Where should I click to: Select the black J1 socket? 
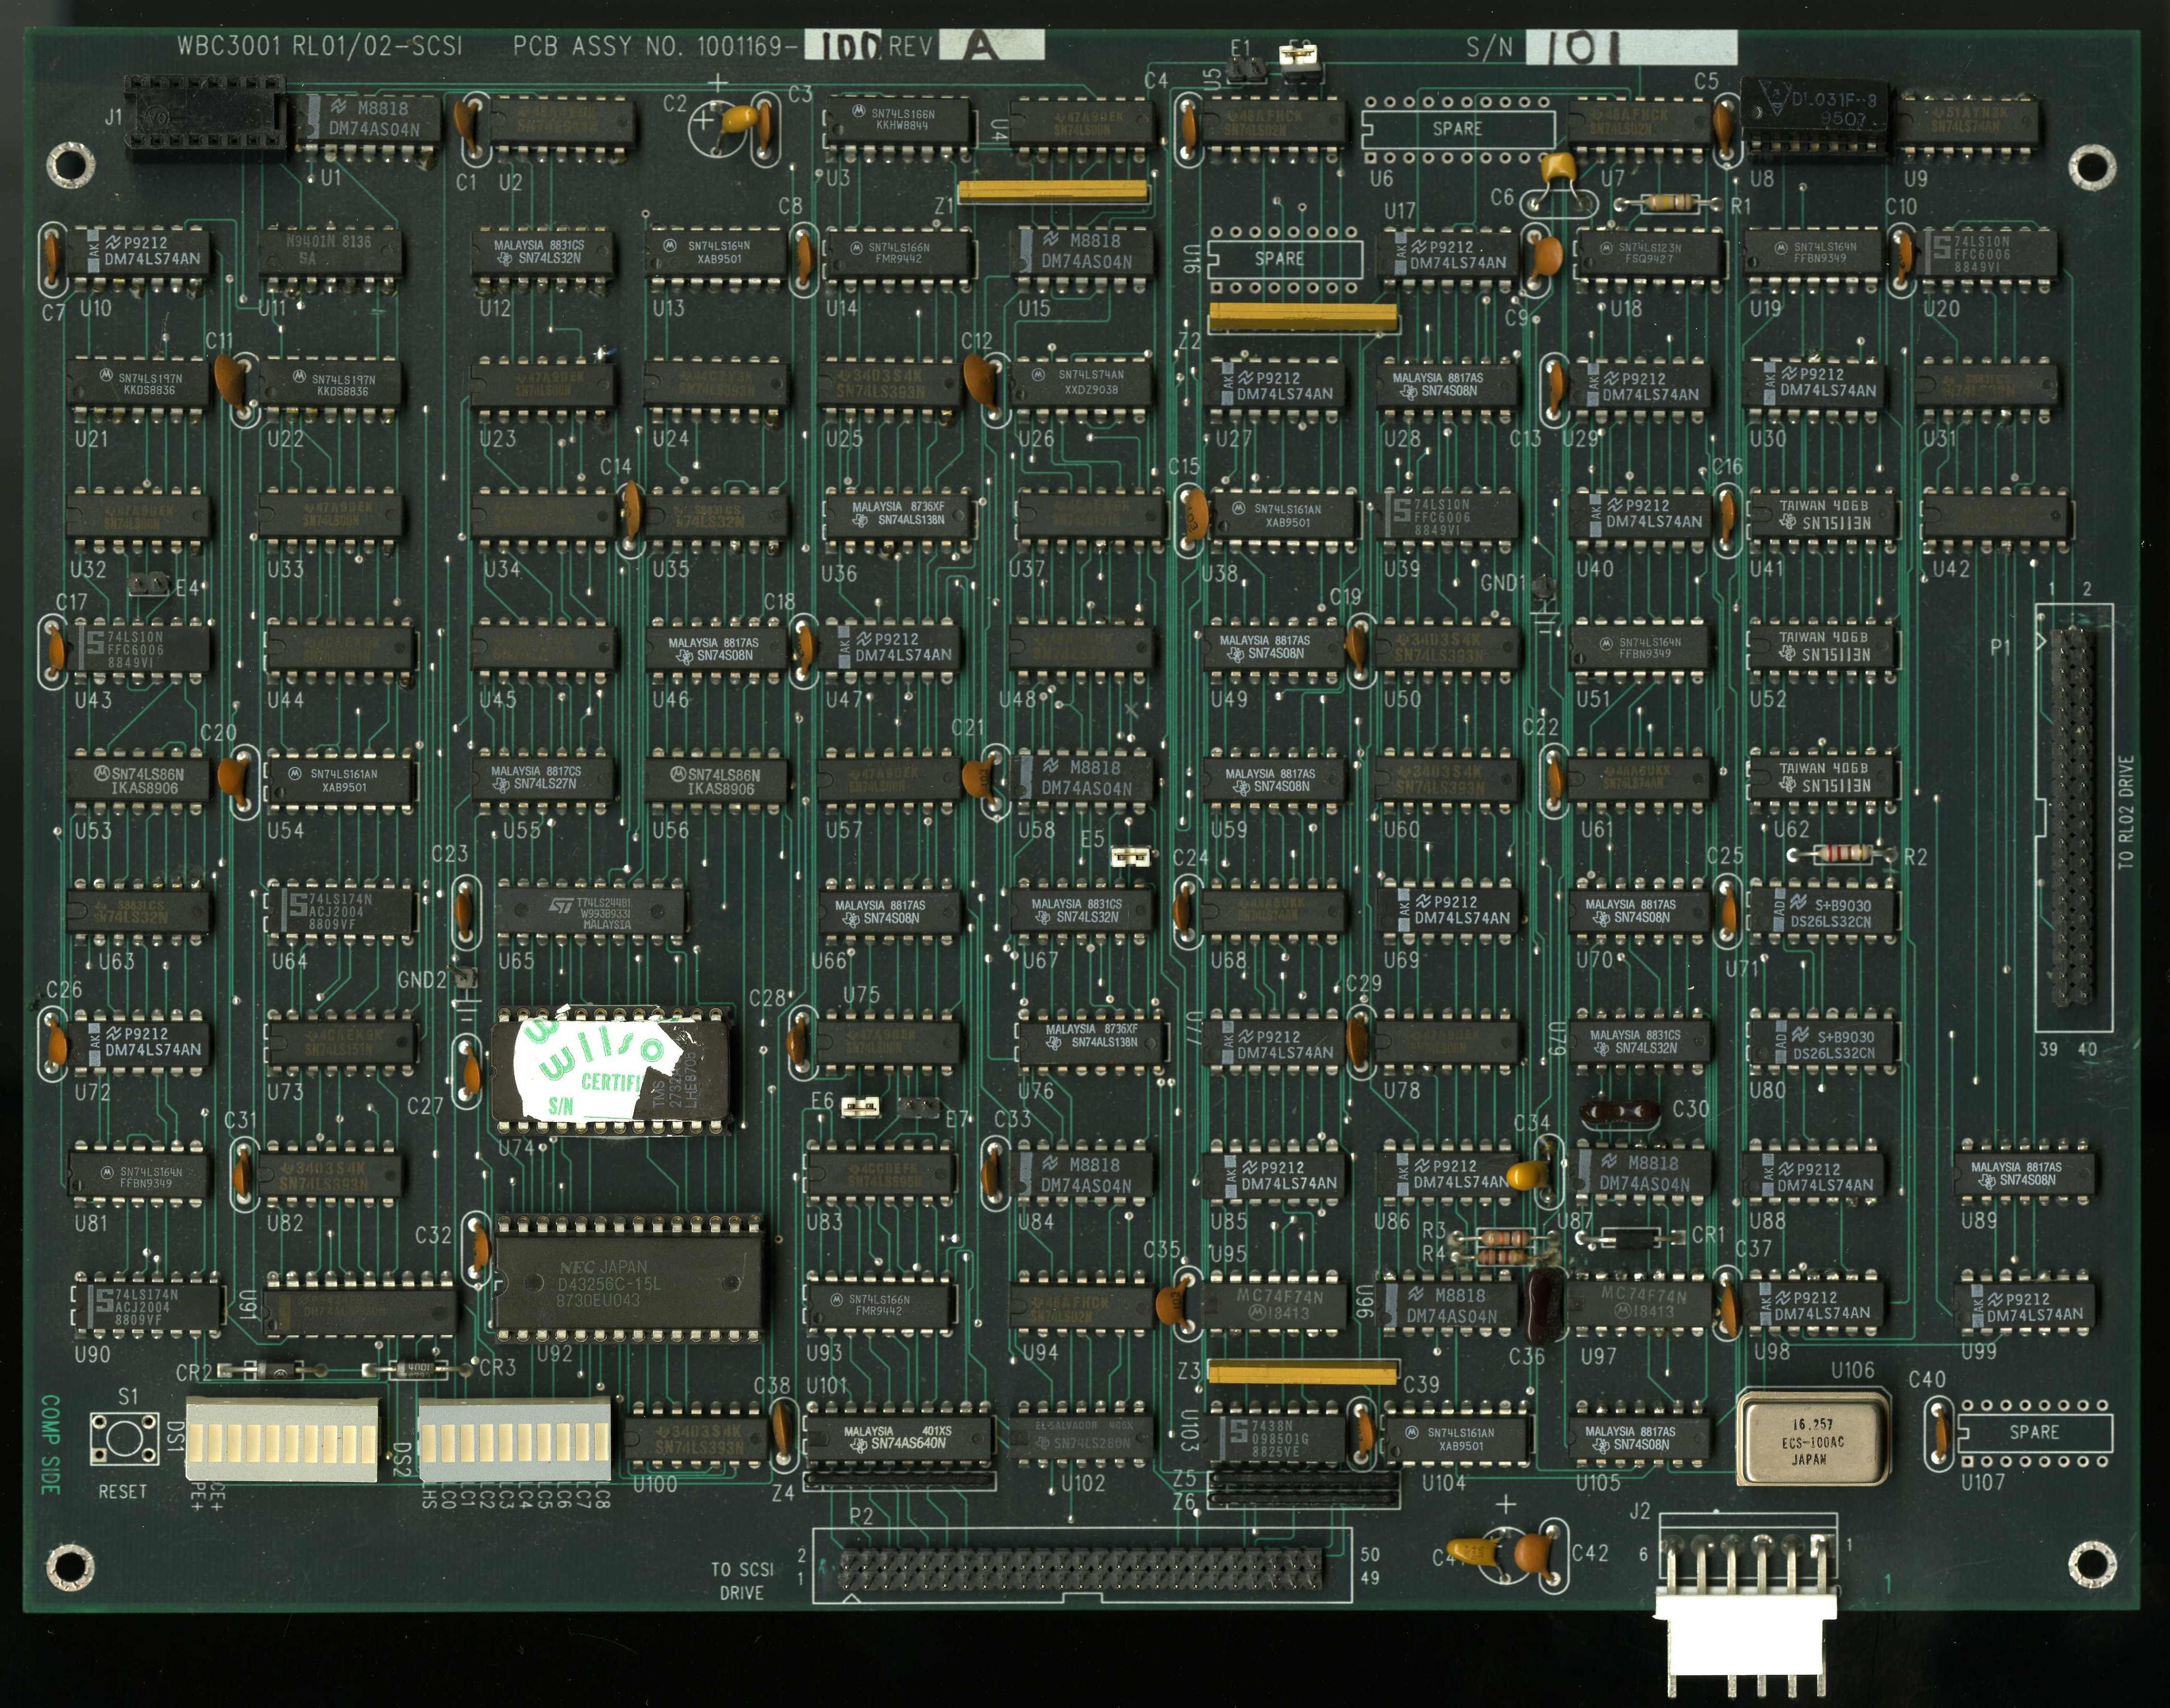point(204,115)
